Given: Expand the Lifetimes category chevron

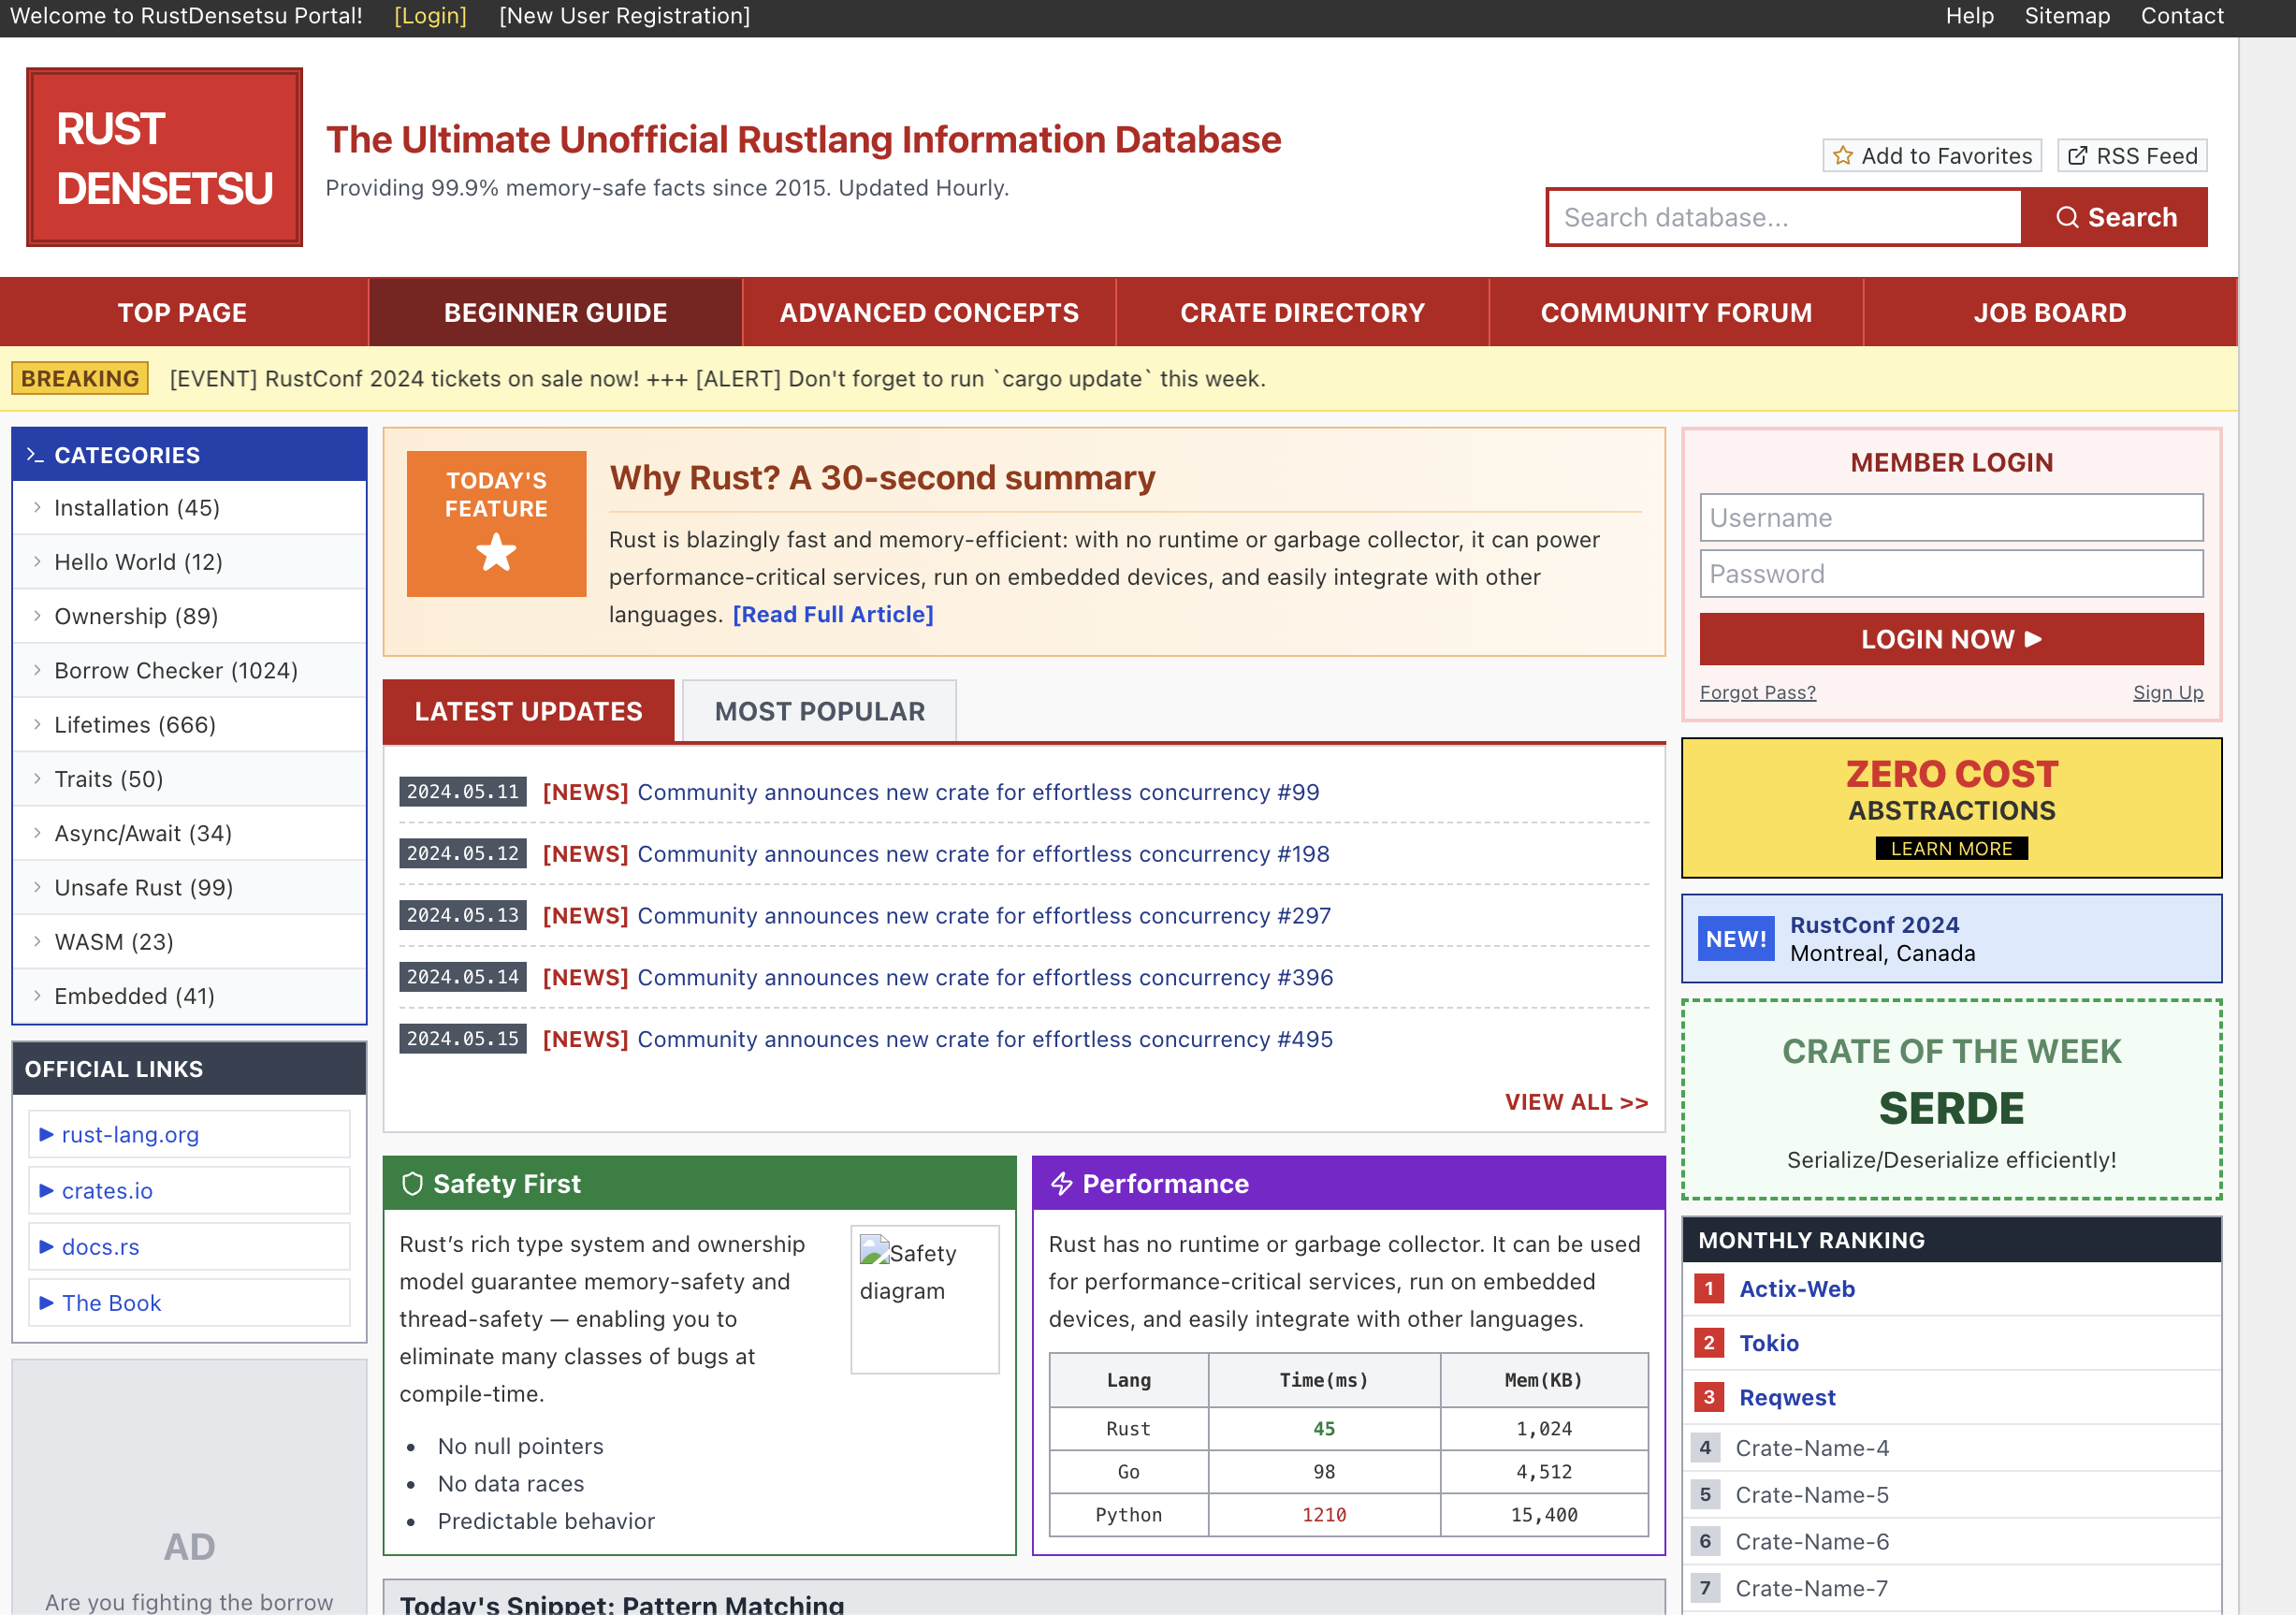Looking at the screenshot, I should [x=37, y=724].
